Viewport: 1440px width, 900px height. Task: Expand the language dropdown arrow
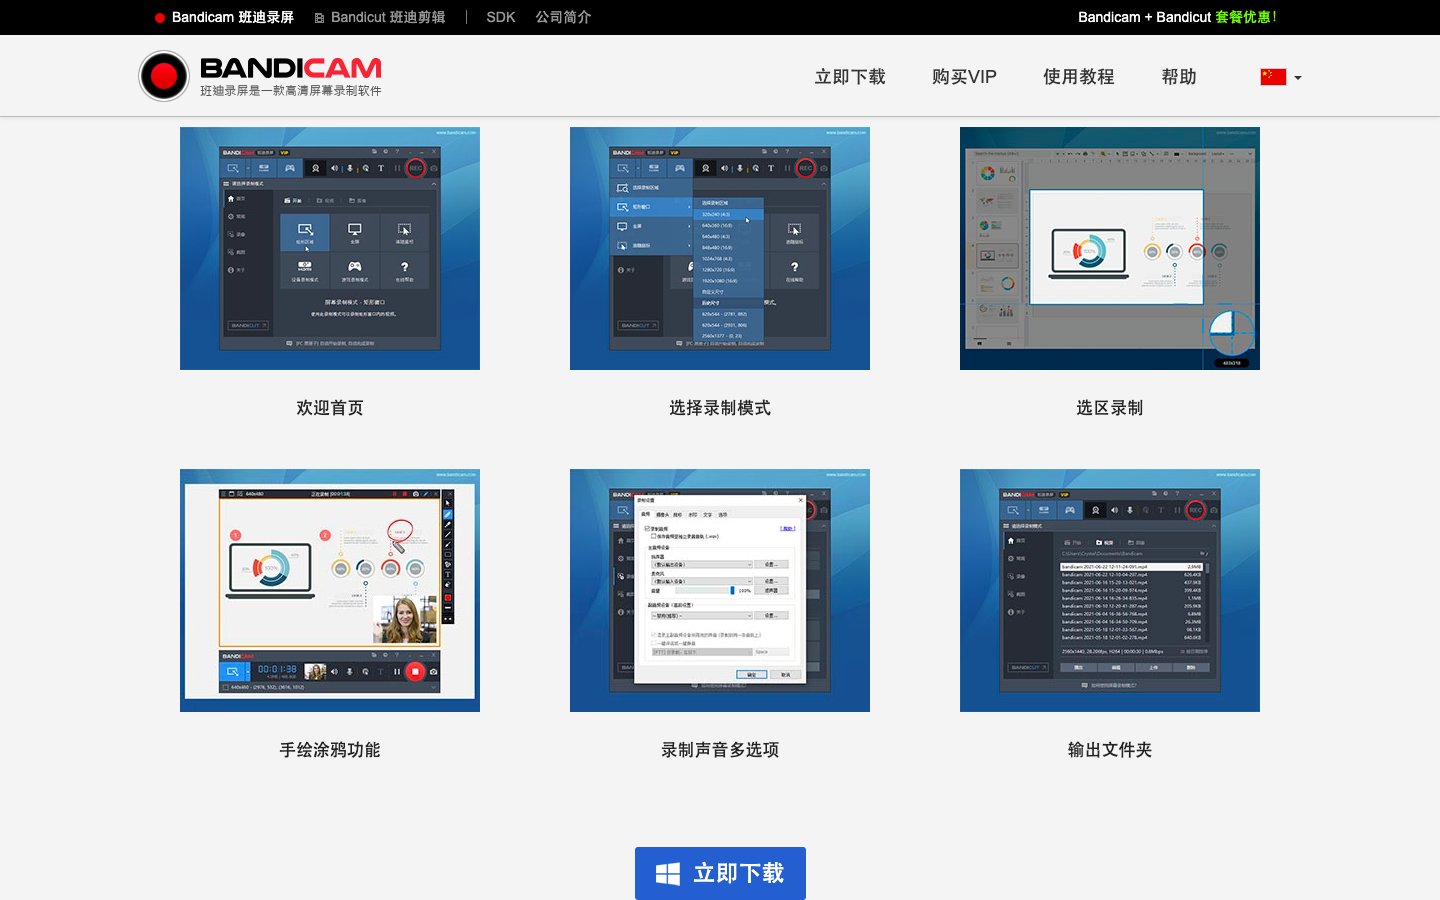pos(1298,78)
